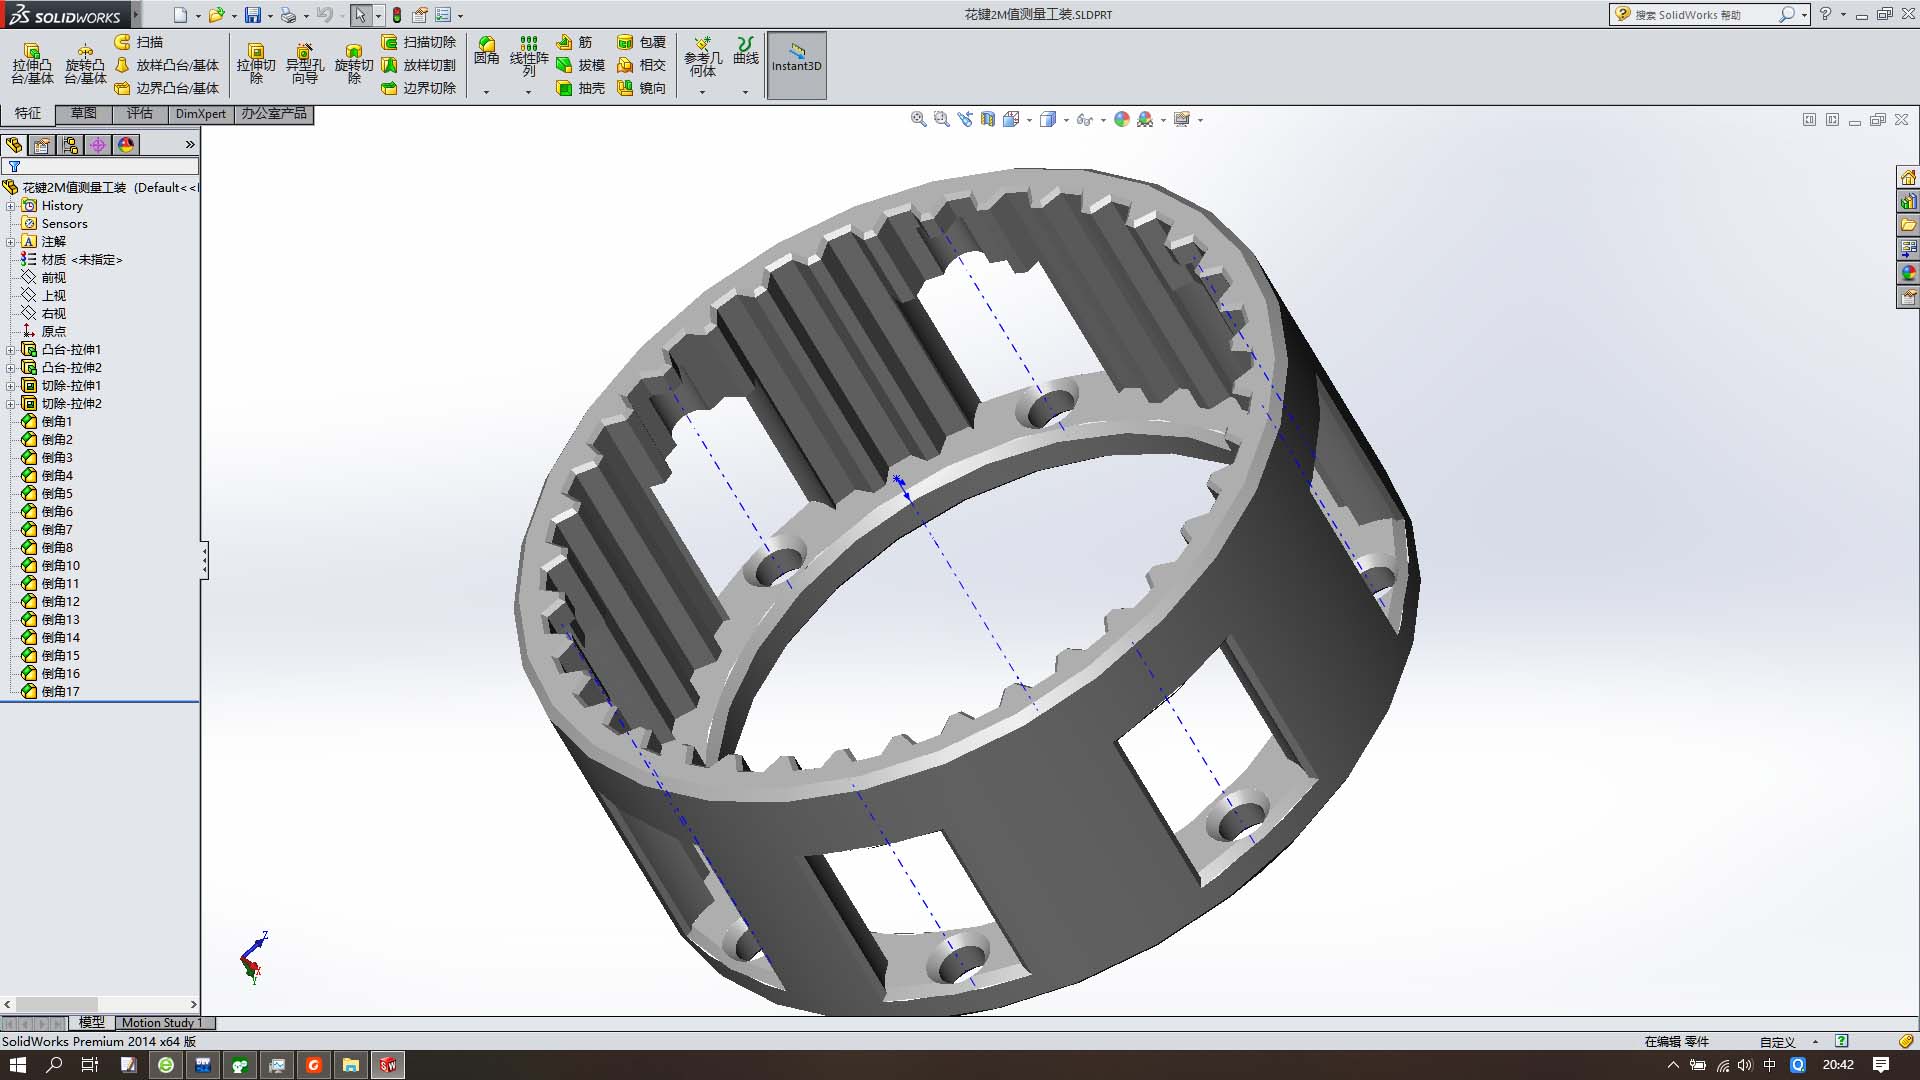This screenshot has width=1920, height=1080.
Task: Open the Windows Start menu
Action: click(18, 1065)
